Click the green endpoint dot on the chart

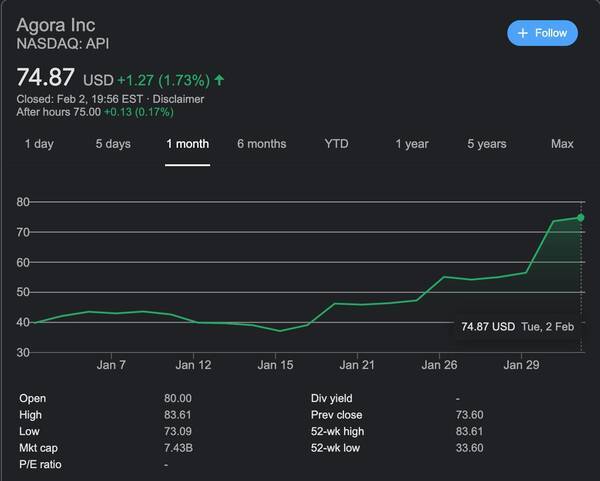(580, 217)
